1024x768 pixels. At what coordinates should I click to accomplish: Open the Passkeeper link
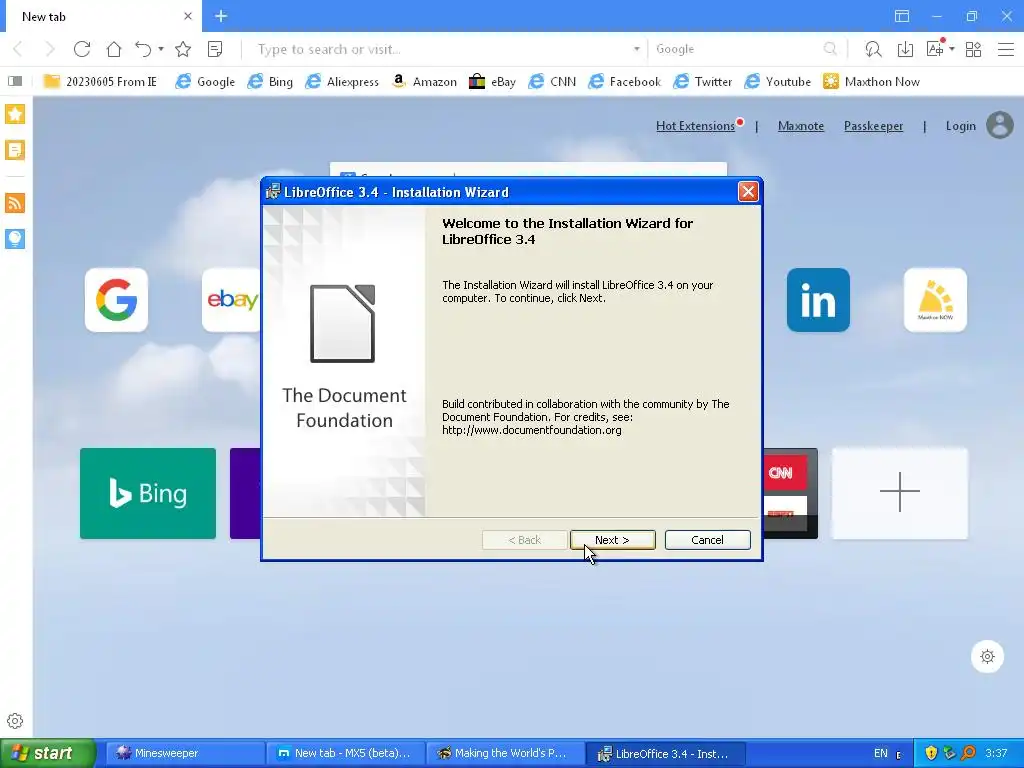coord(873,126)
